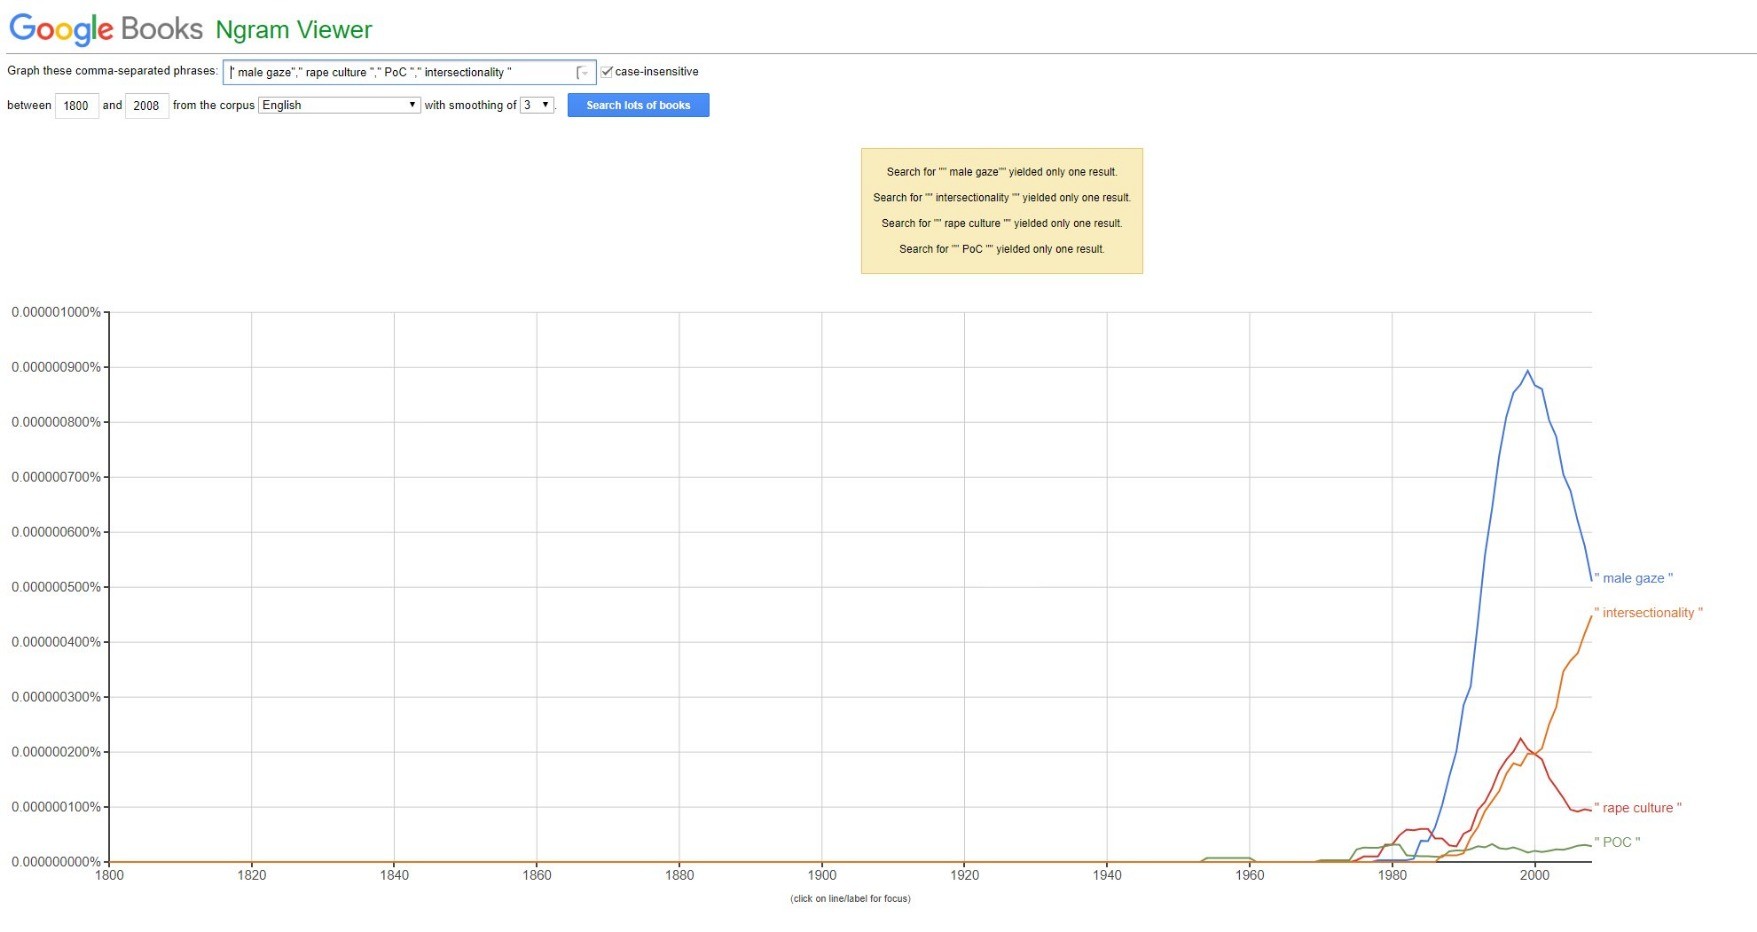Click the male gaze one-result notice
The image size is (1757, 932).
click(x=1001, y=172)
